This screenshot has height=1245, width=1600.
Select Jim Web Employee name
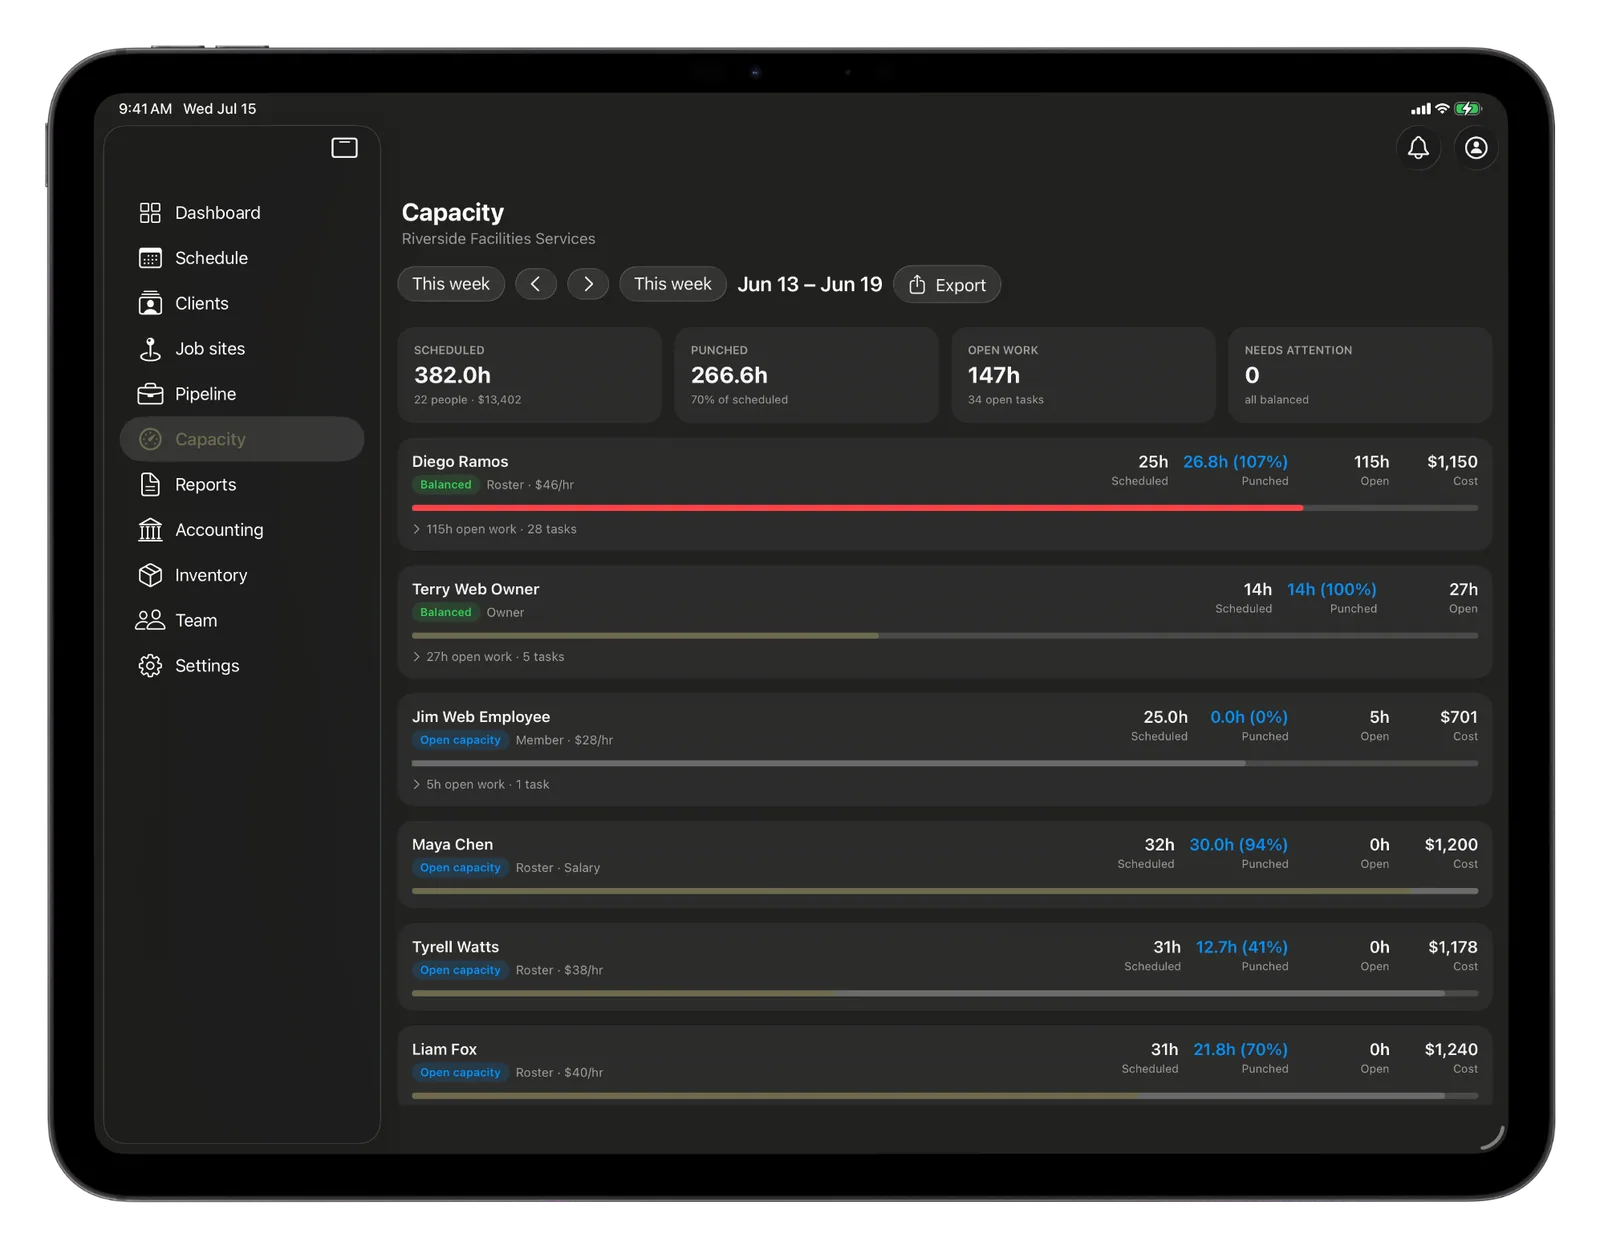point(481,717)
